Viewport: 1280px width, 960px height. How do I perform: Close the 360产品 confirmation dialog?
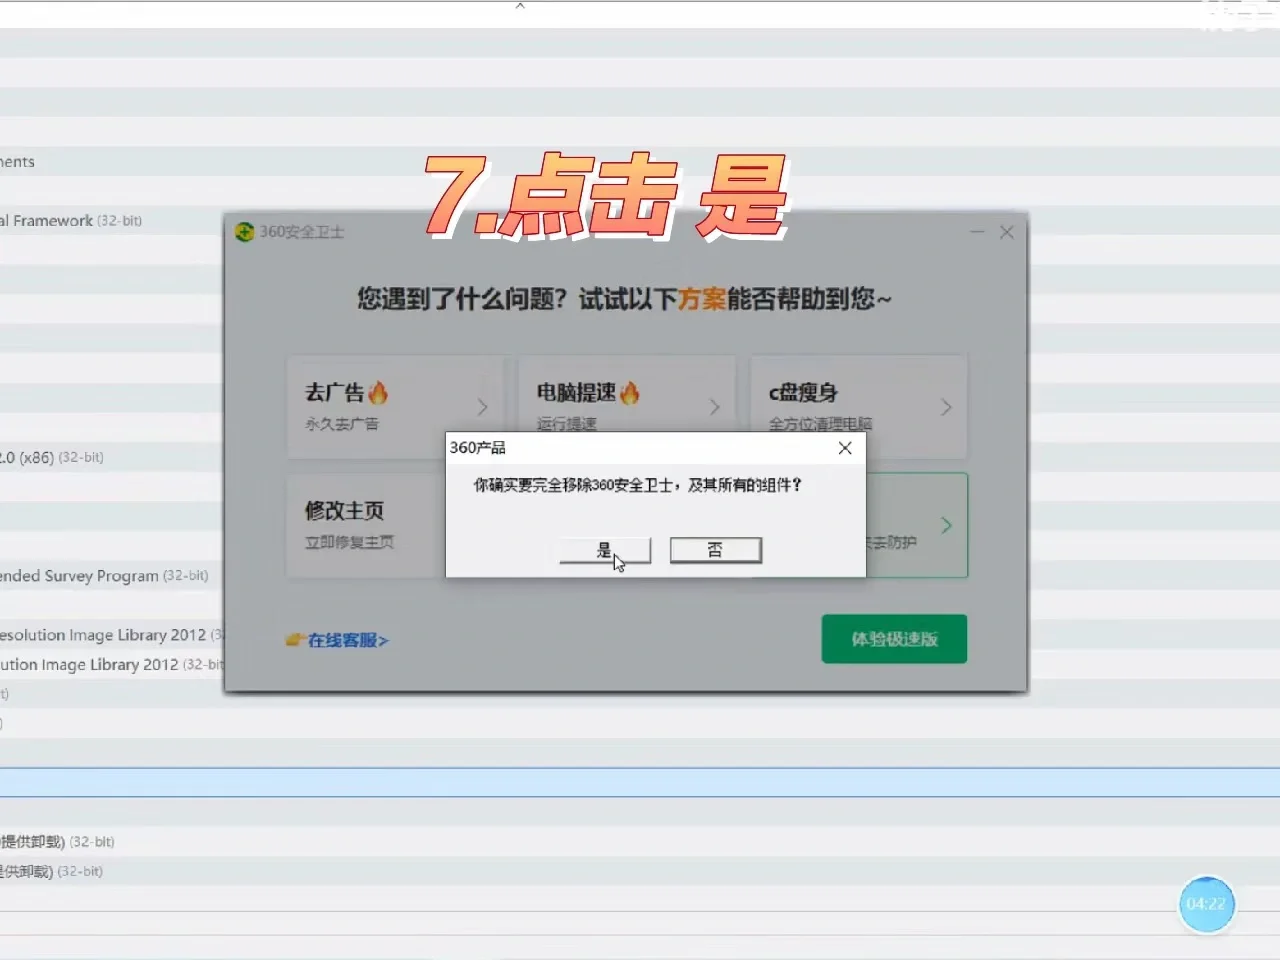click(845, 448)
